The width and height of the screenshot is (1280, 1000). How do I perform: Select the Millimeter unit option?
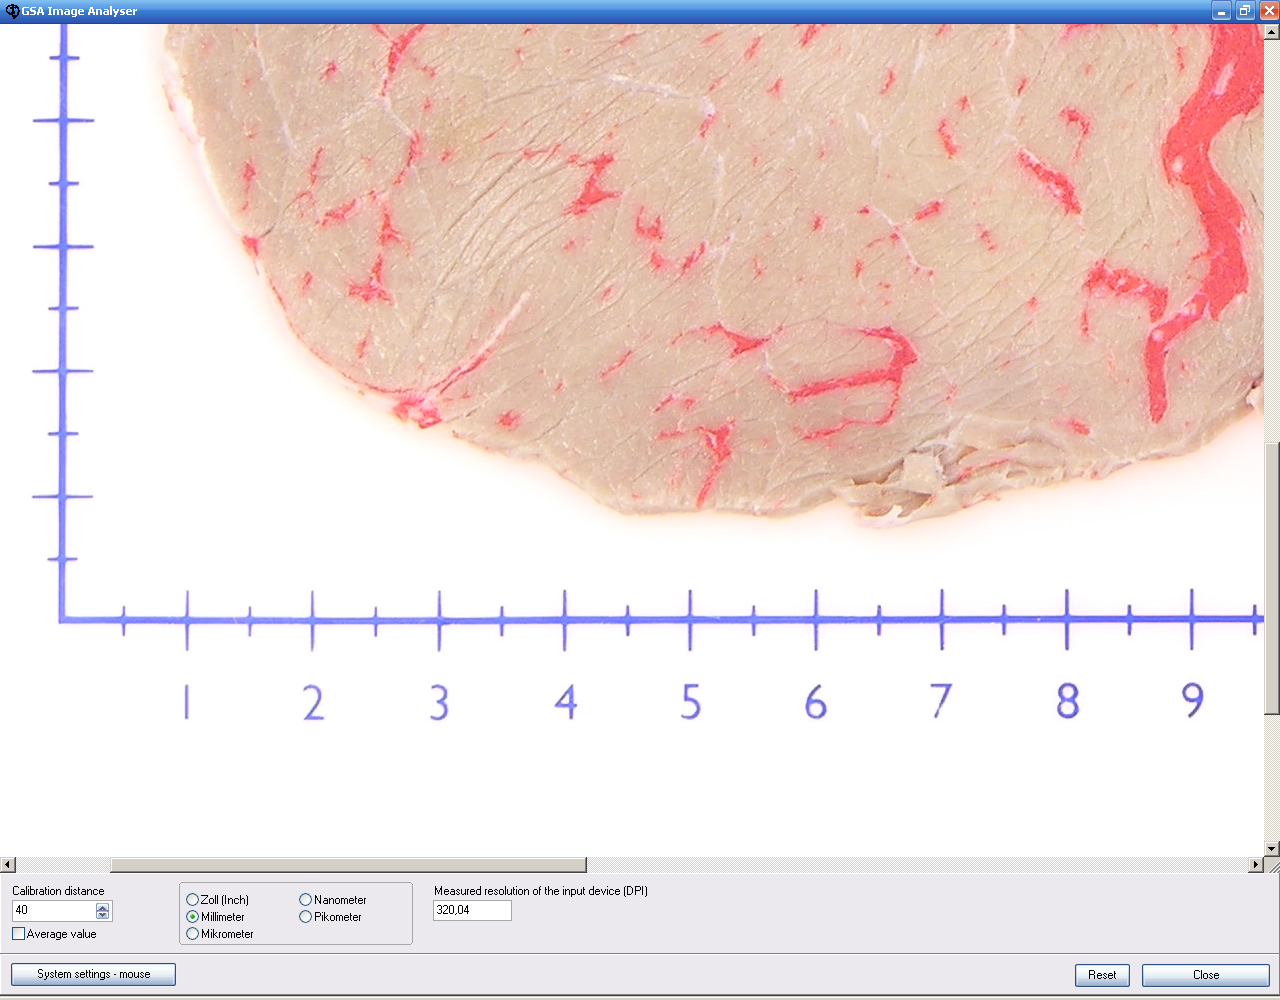[192, 917]
